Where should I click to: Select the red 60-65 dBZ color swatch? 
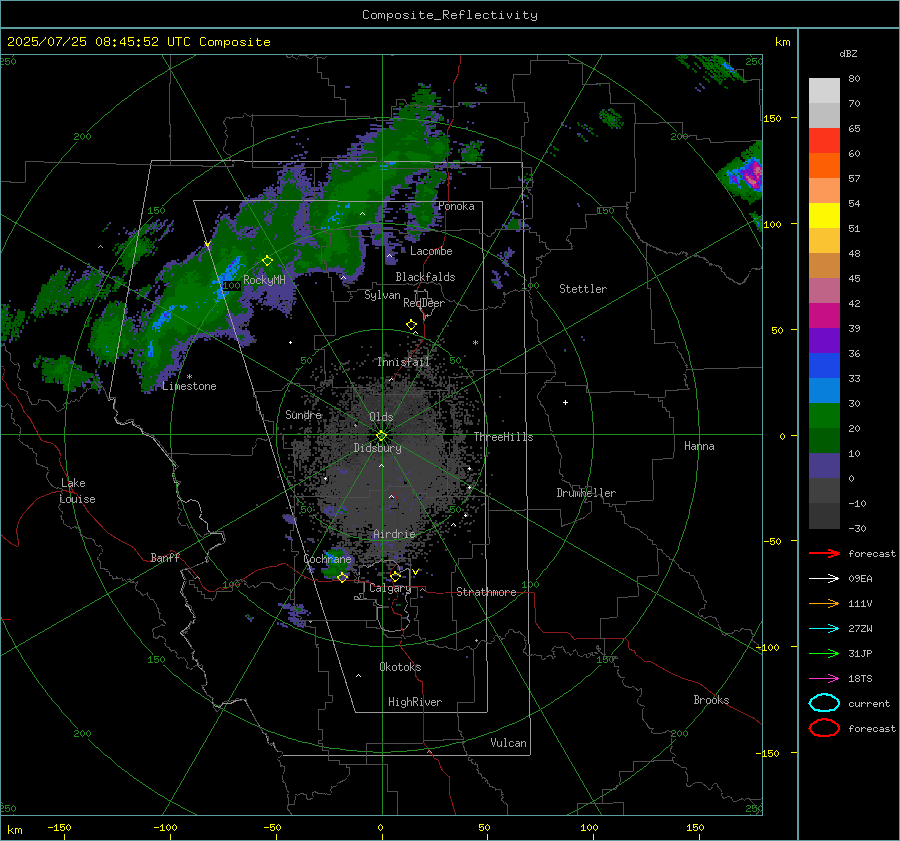[x=824, y=141]
